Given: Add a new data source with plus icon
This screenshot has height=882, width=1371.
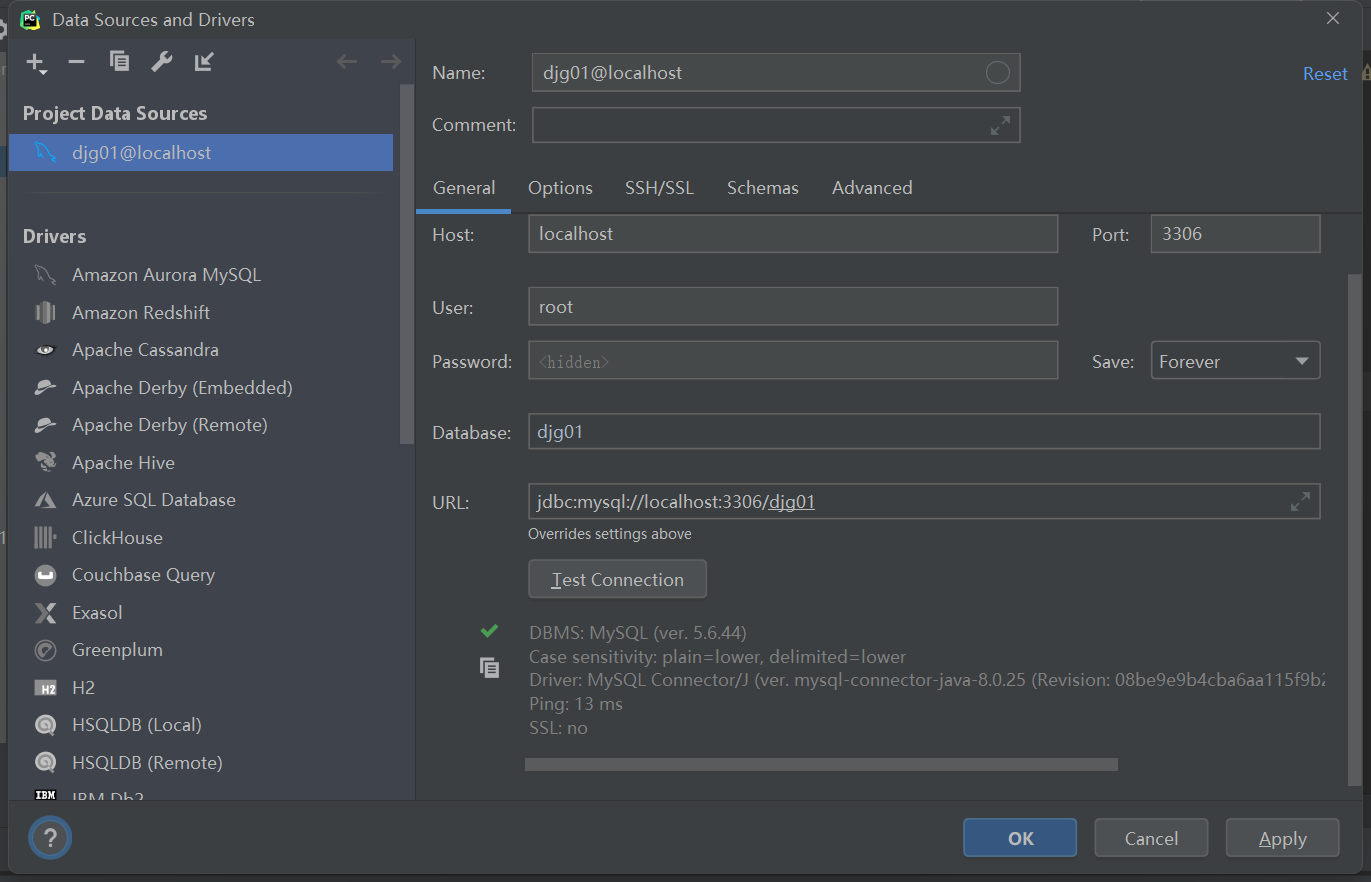Looking at the screenshot, I should (x=36, y=63).
